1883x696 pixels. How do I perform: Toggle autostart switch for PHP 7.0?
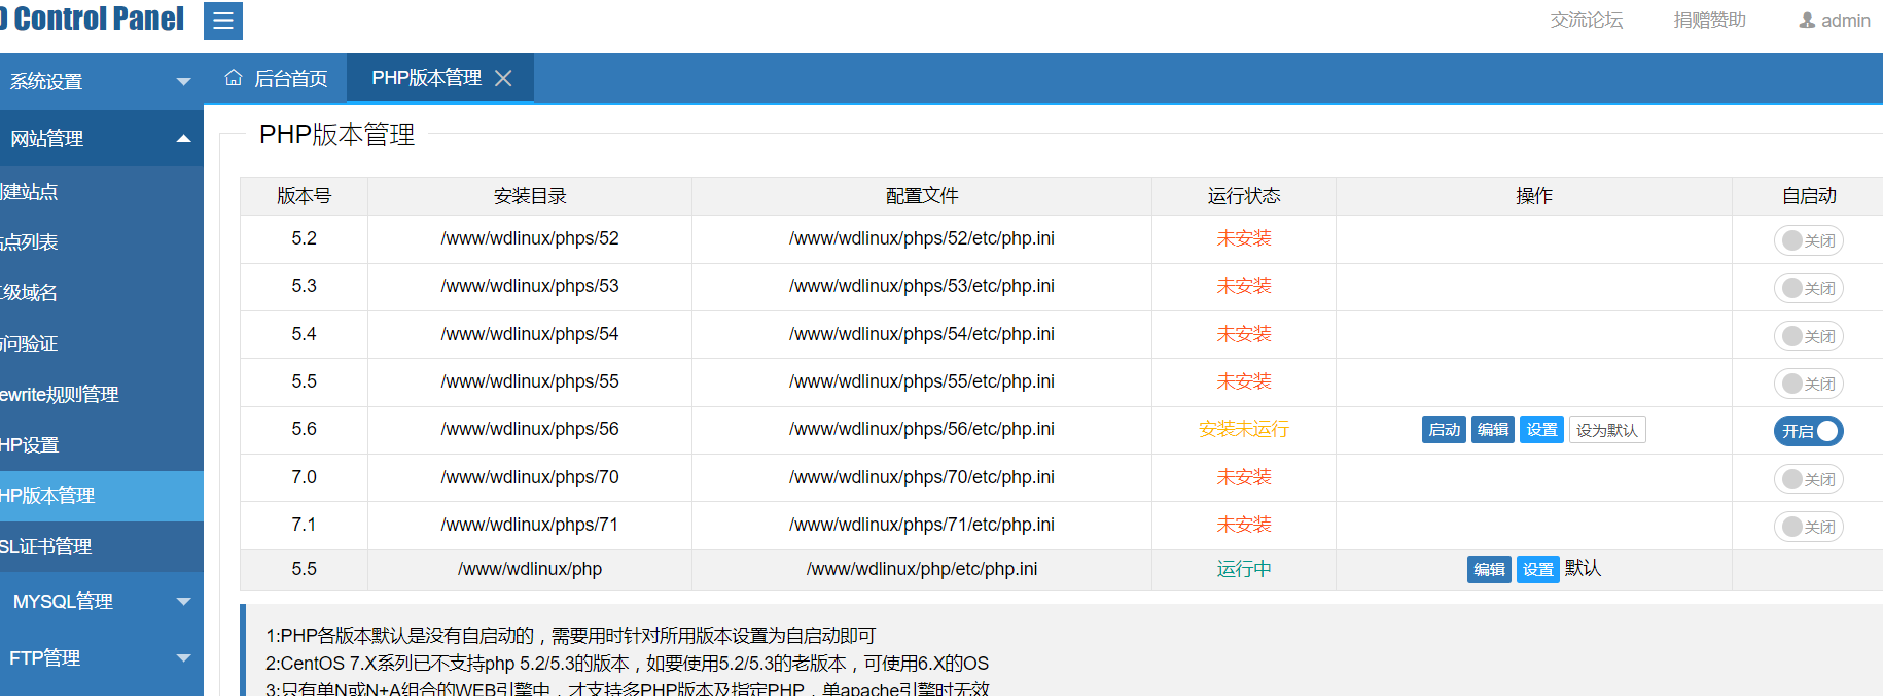pyautogui.click(x=1808, y=479)
